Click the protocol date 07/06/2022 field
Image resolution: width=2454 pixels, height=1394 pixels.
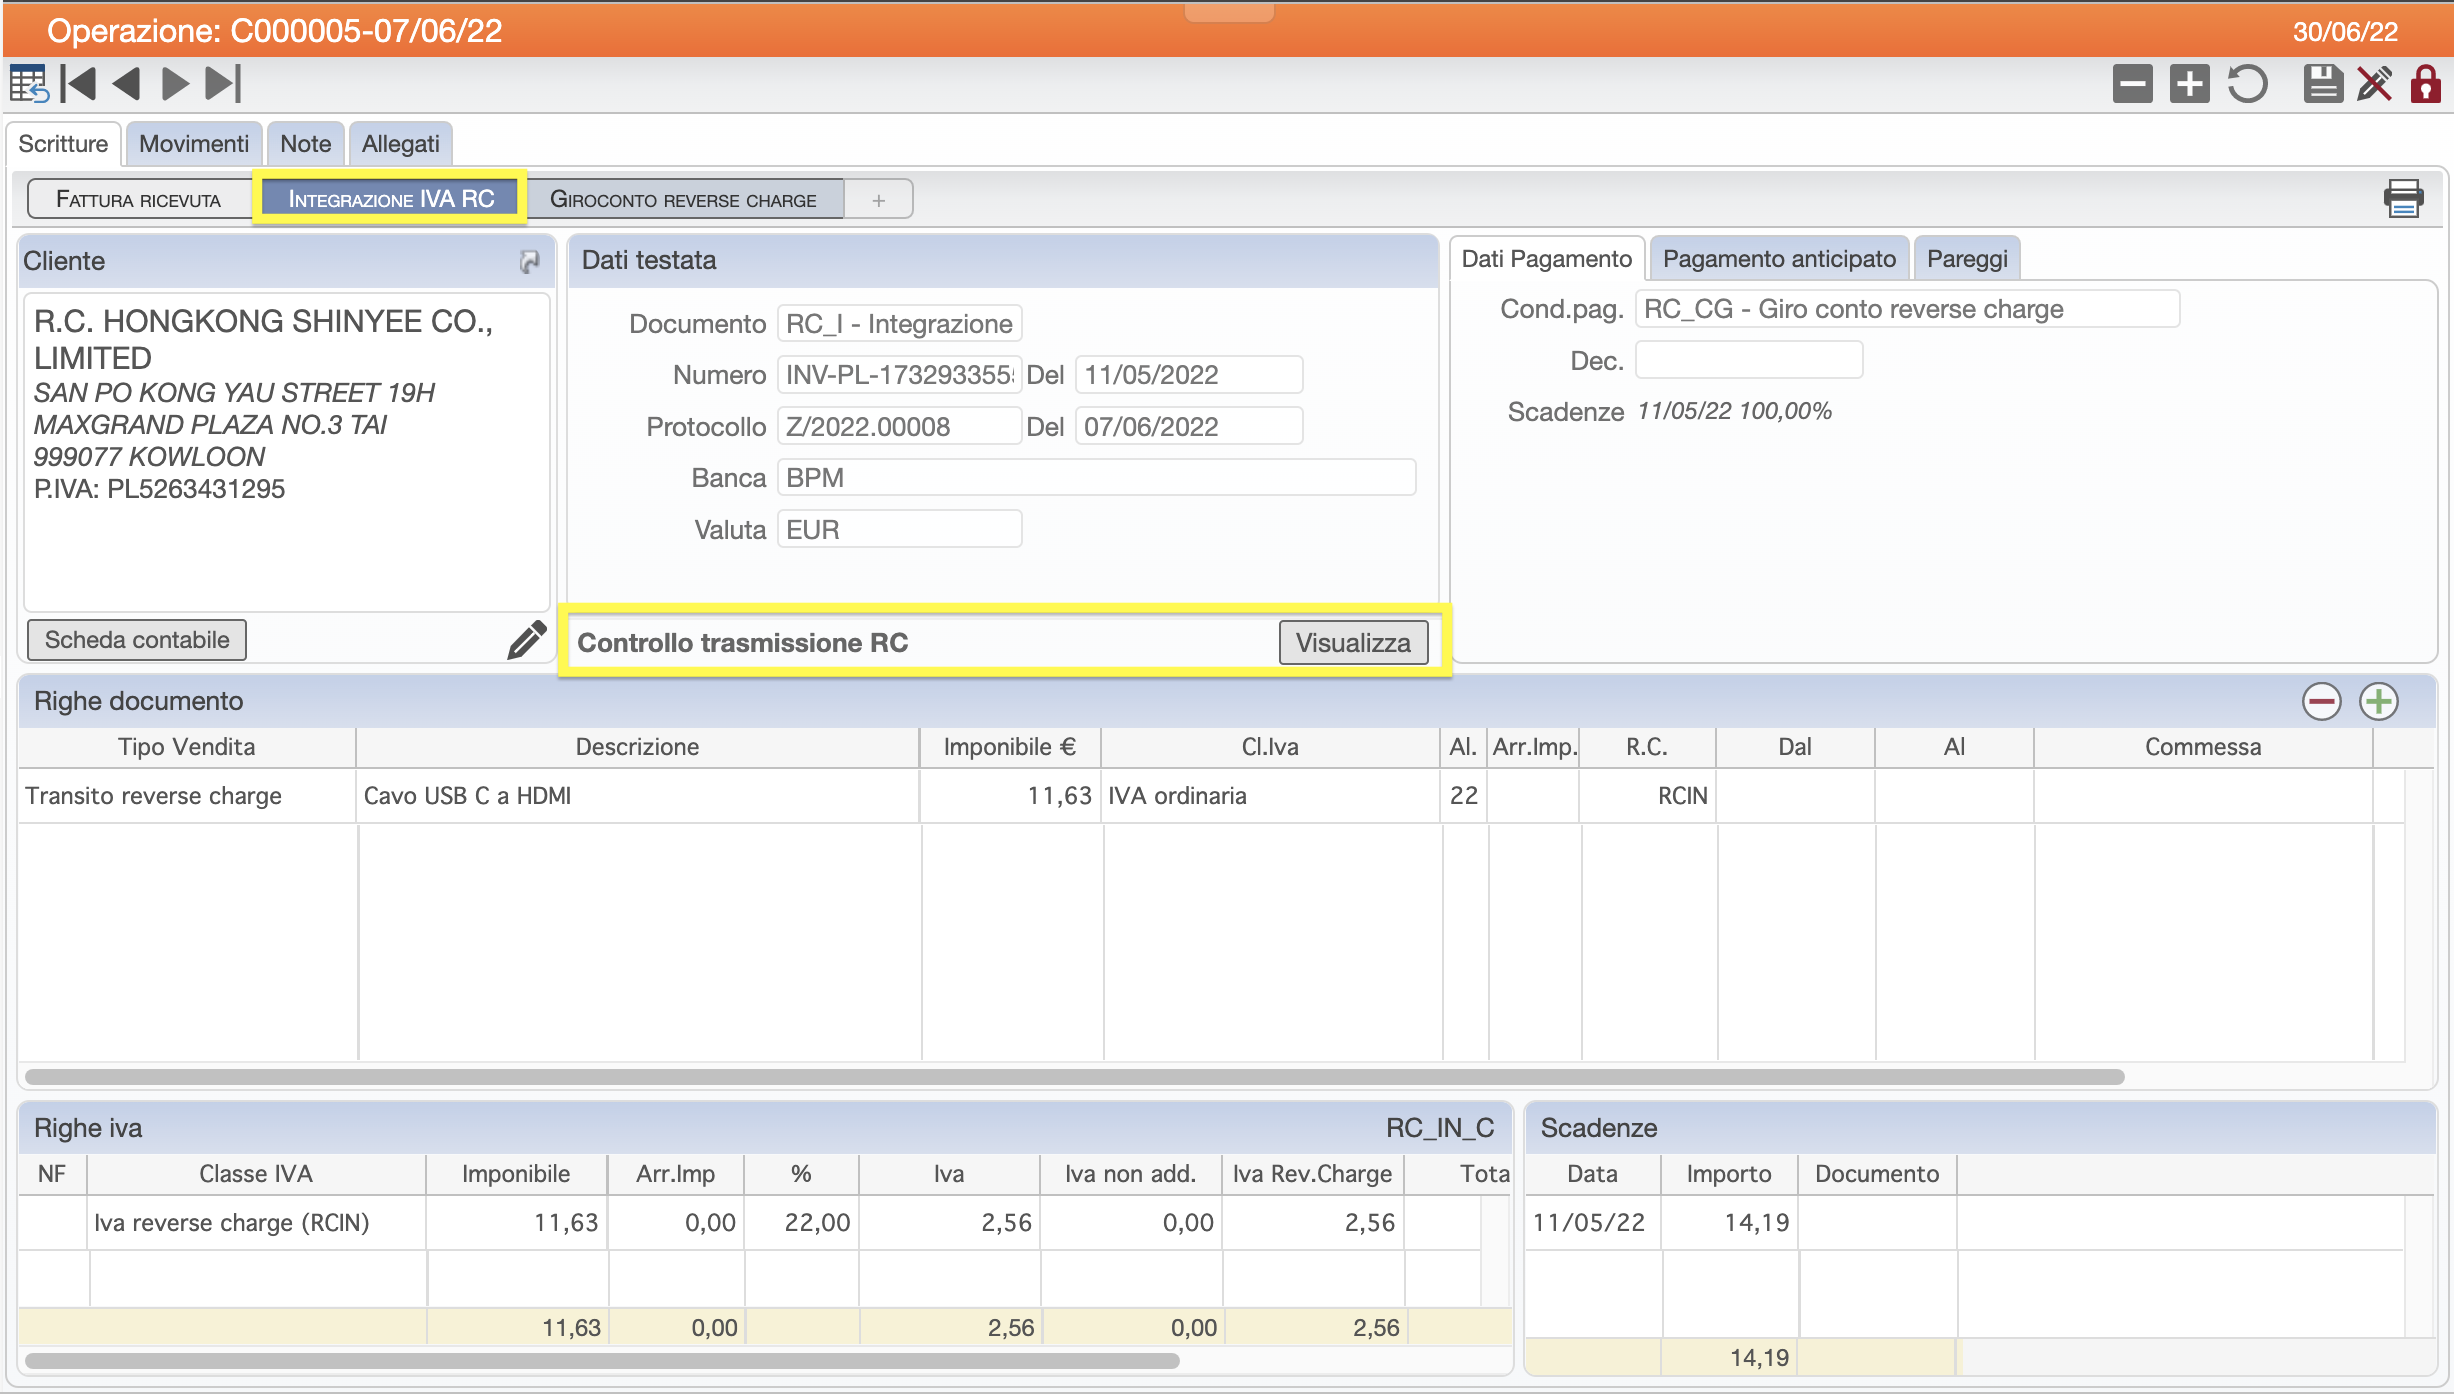pos(1189,427)
